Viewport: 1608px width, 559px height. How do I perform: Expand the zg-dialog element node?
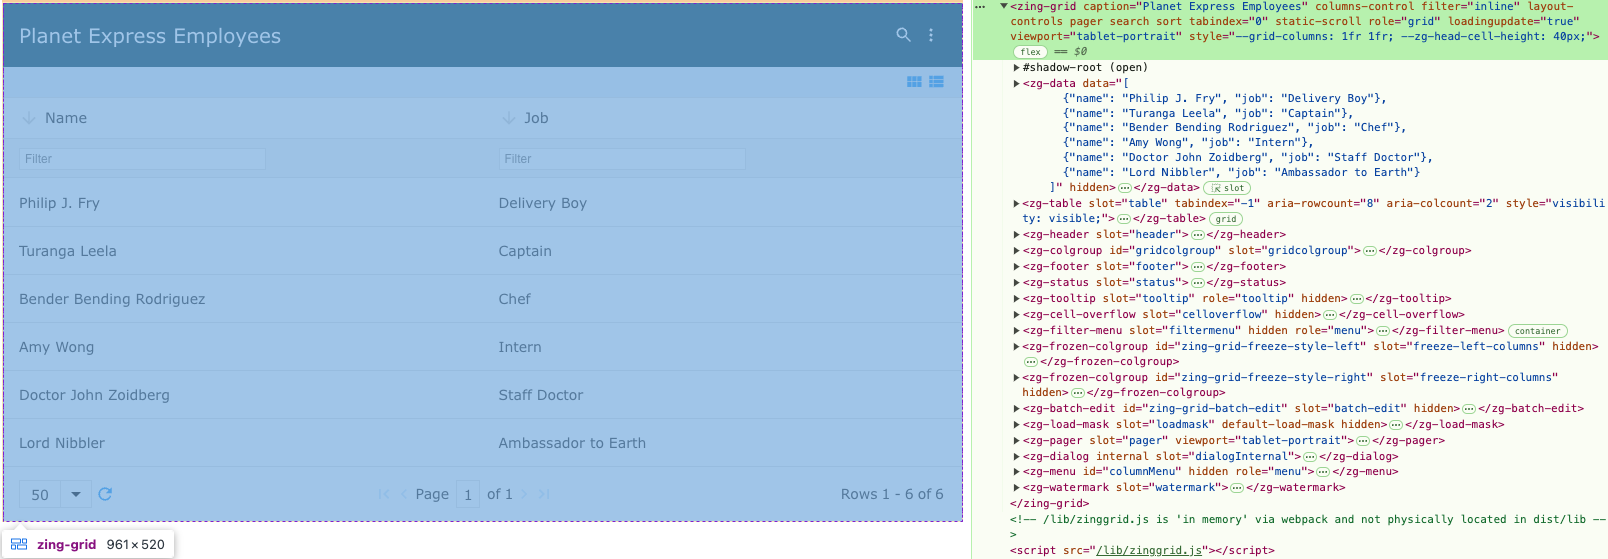point(1017,457)
